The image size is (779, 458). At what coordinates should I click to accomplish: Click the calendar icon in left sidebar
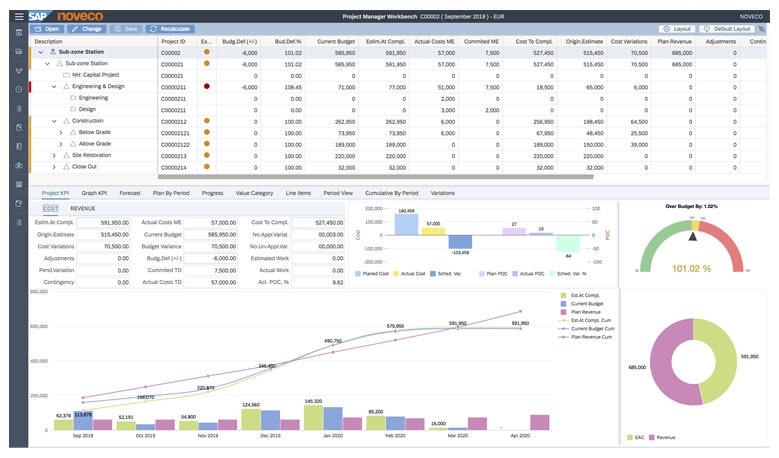(19, 33)
